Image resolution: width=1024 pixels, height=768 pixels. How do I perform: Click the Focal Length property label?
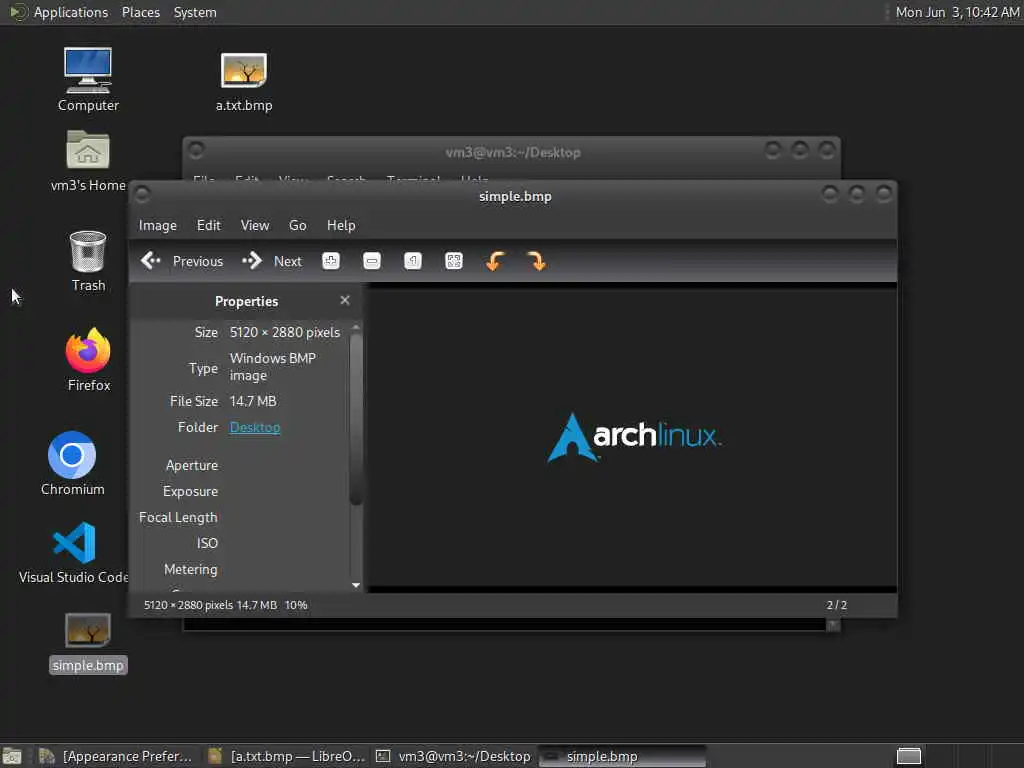coord(178,517)
